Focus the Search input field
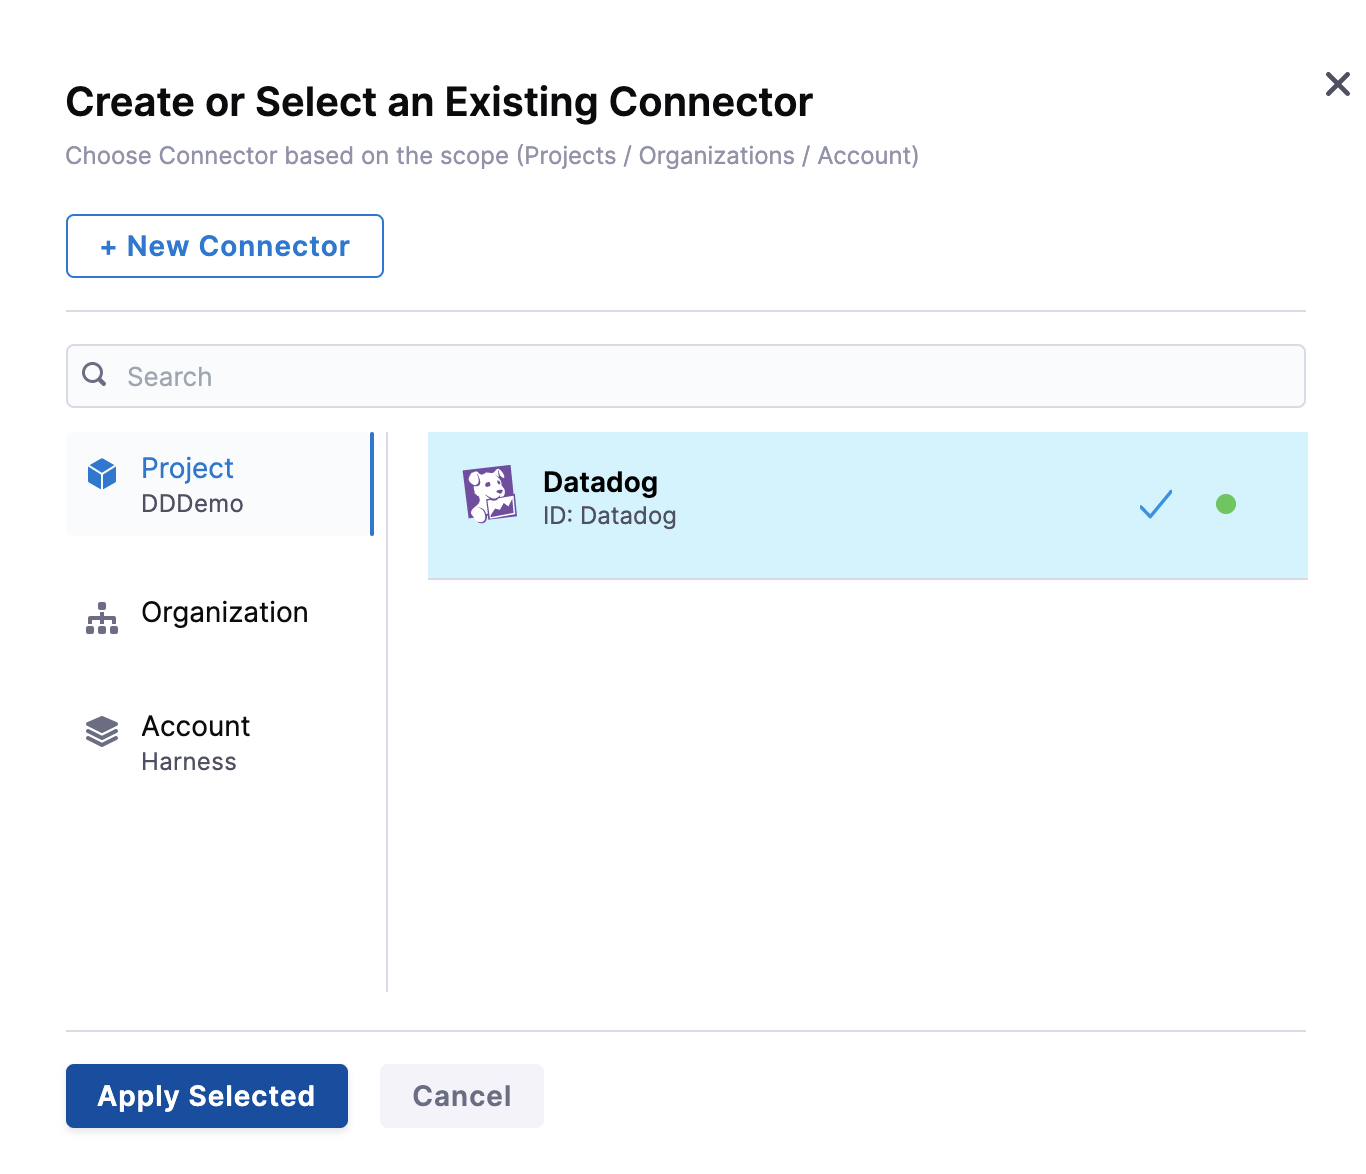Viewport: 1366px width, 1174px height. click(x=700, y=377)
